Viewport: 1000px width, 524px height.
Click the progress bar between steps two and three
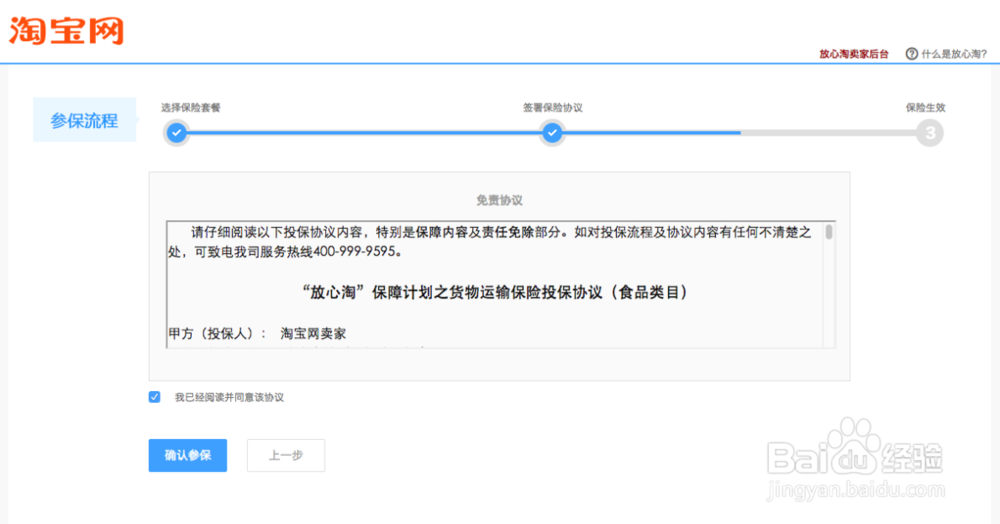tap(740, 133)
